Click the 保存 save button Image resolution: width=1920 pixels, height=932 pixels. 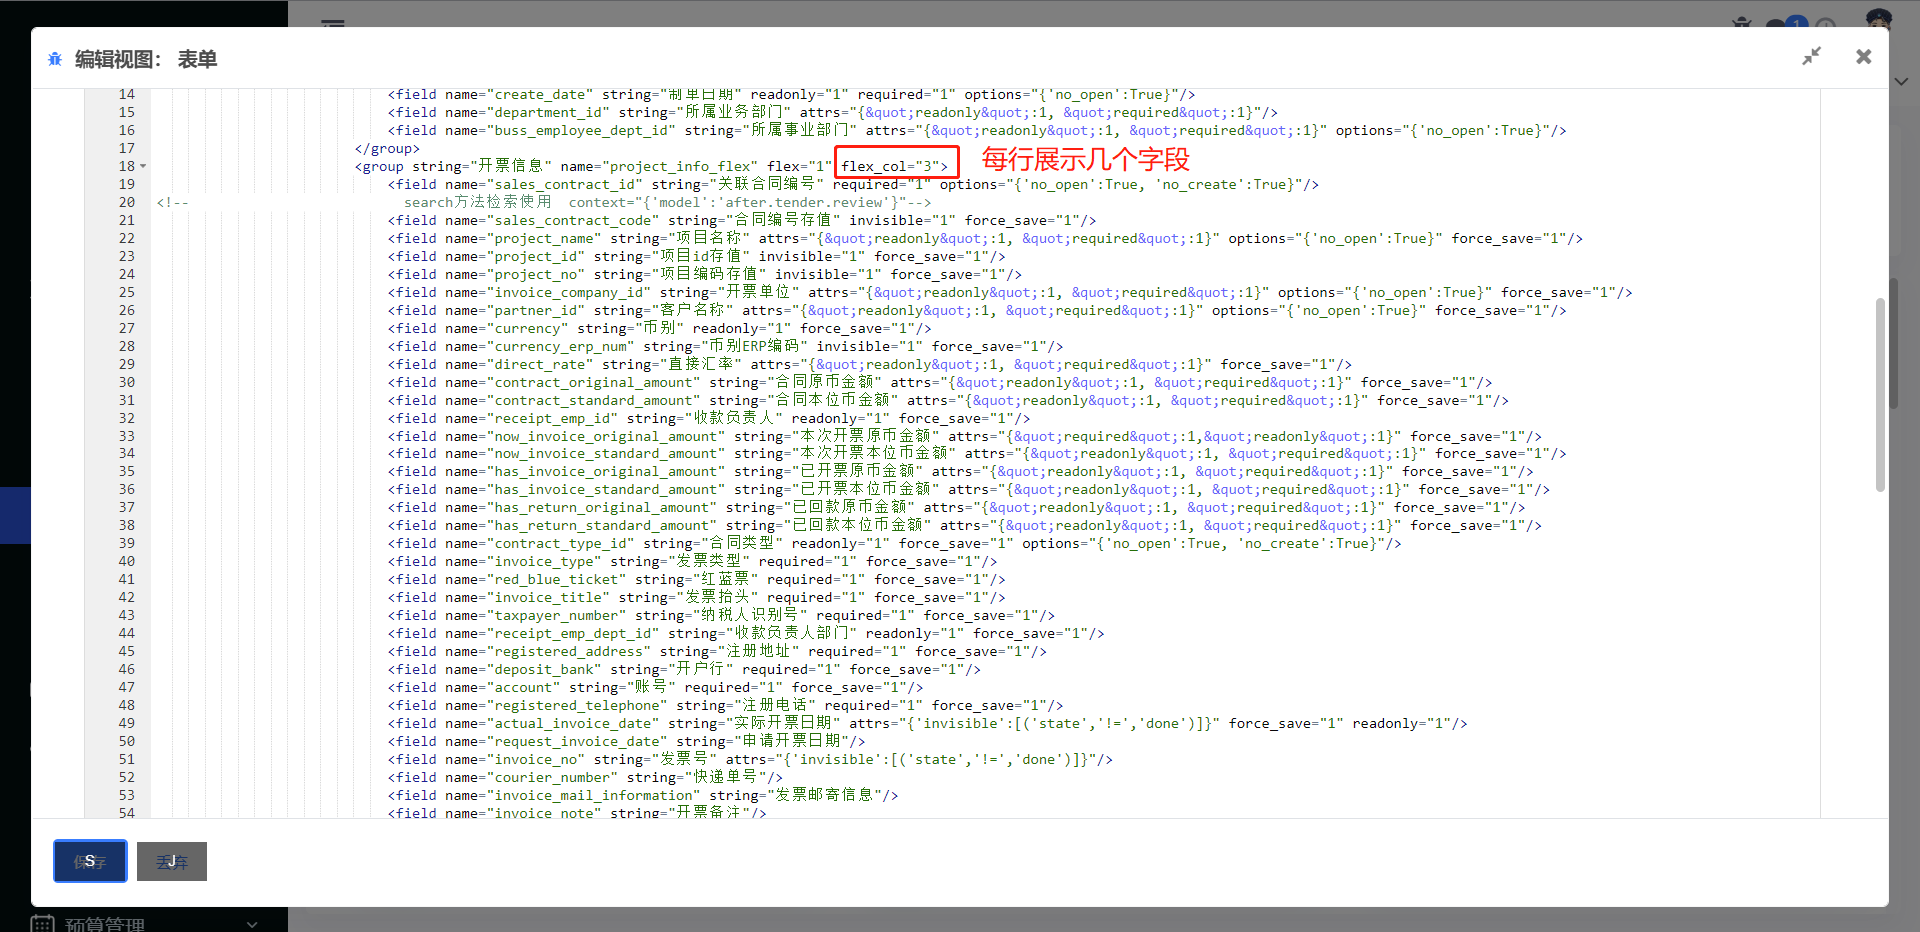pyautogui.click(x=90, y=861)
